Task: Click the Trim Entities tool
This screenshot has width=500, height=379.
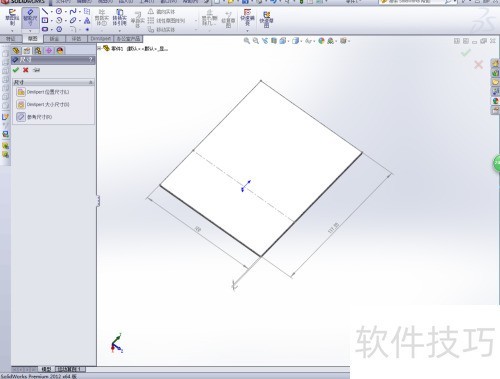Action: click(x=101, y=18)
